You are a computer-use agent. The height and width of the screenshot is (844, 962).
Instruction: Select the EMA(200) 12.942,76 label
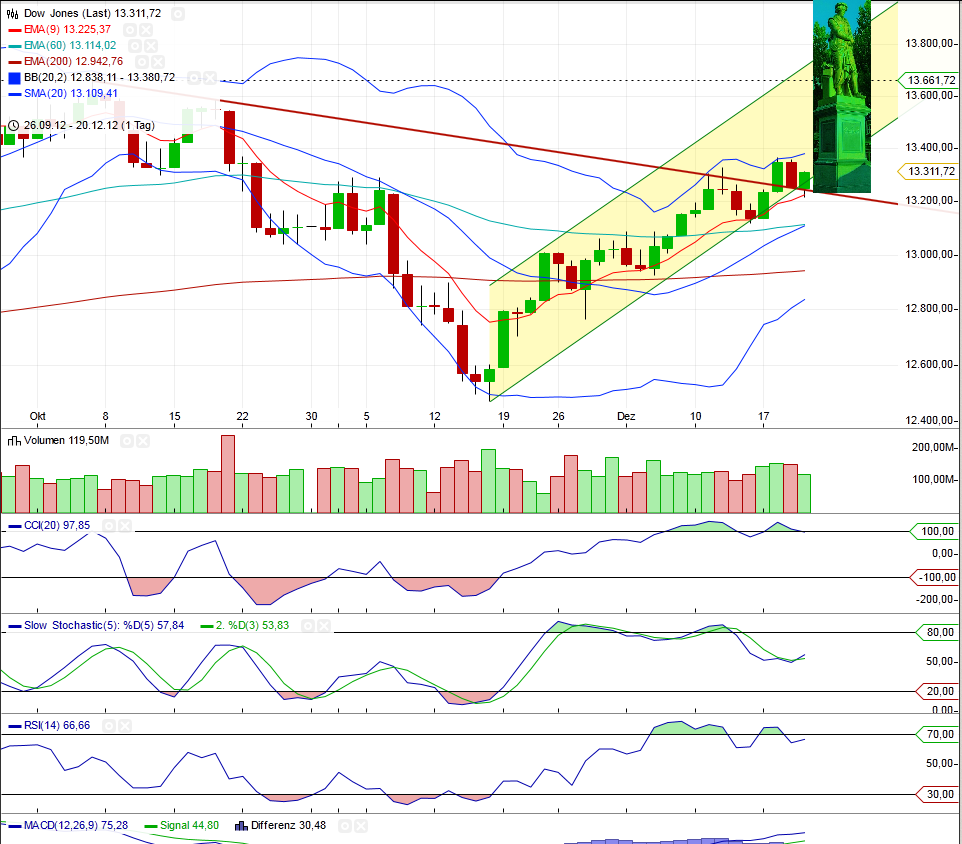(74, 61)
